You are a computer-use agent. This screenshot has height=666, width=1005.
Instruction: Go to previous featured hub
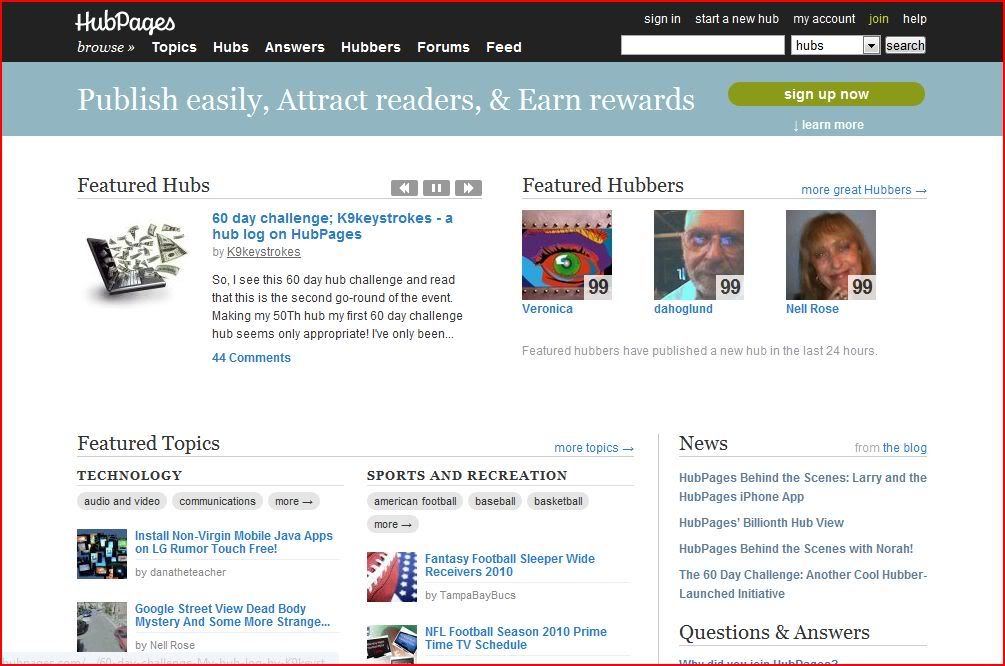[x=404, y=188]
